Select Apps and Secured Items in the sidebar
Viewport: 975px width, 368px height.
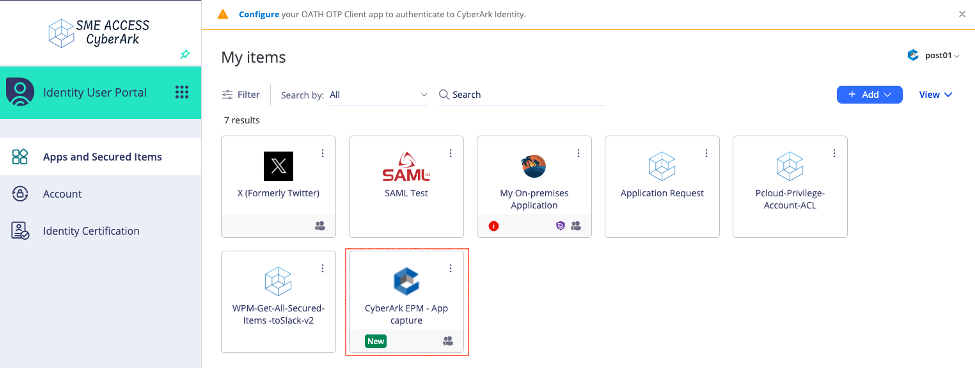(x=101, y=157)
